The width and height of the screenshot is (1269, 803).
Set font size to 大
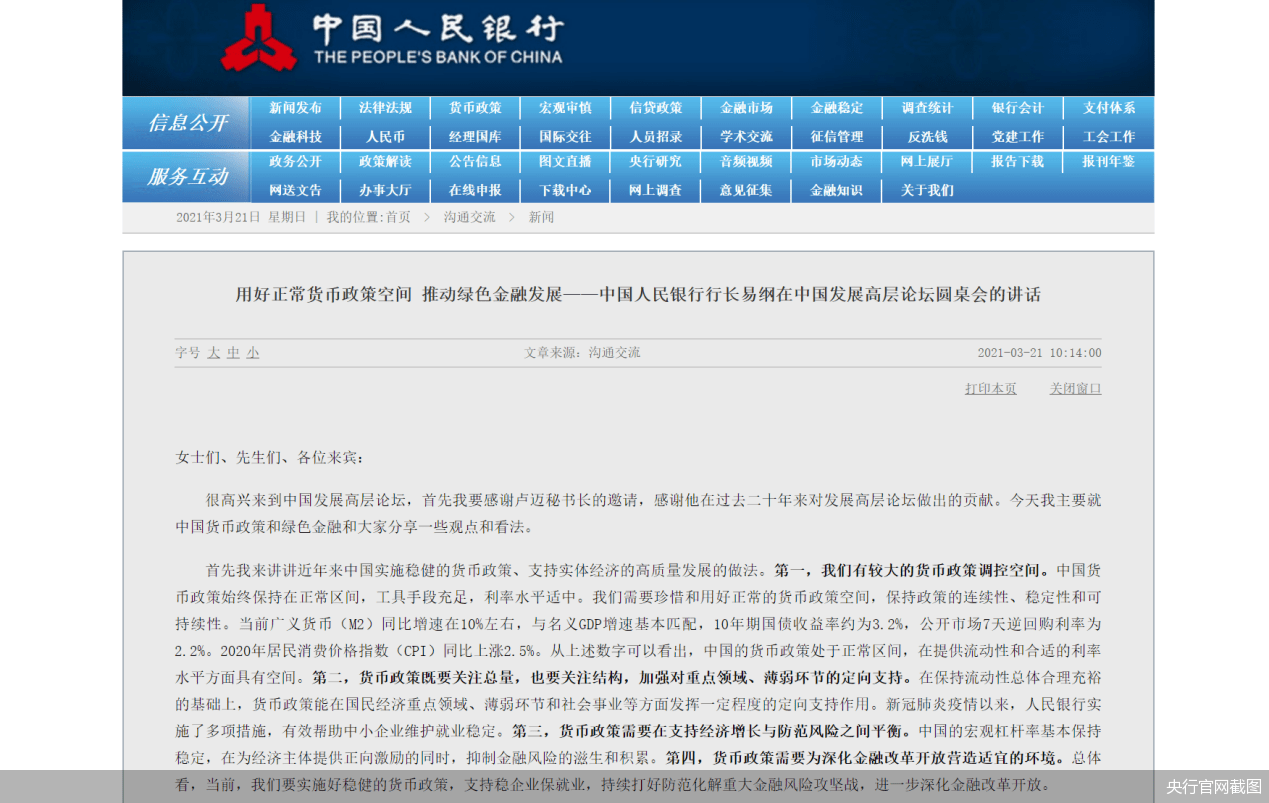click(x=213, y=353)
